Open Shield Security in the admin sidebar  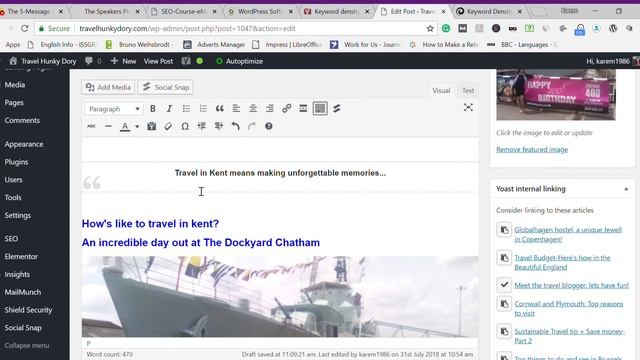(x=28, y=310)
